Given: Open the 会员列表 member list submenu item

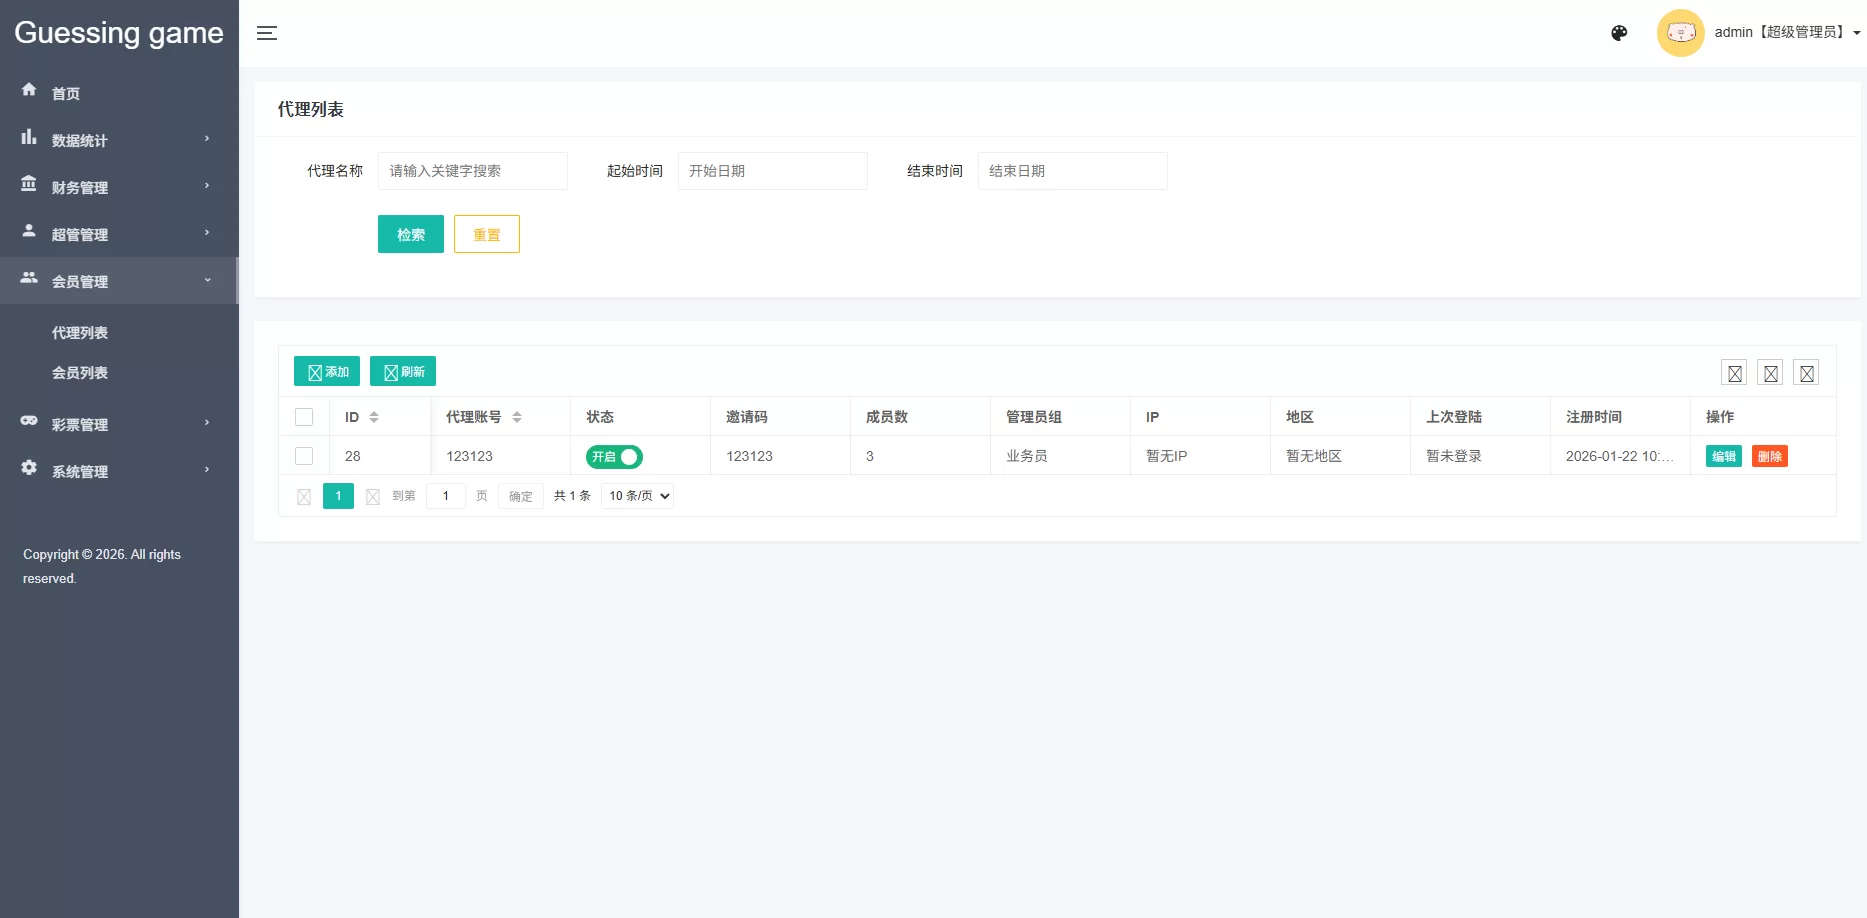Looking at the screenshot, I should [80, 373].
